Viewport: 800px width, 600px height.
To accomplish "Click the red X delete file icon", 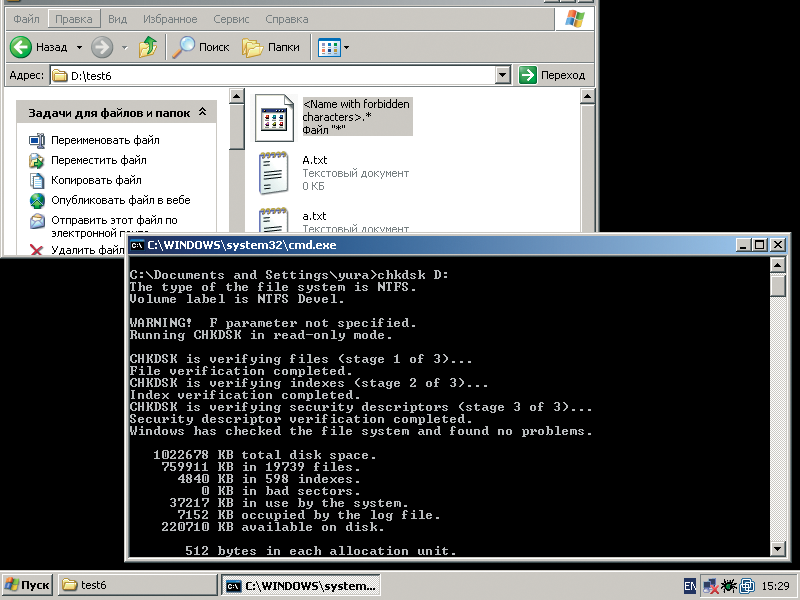I will (36, 250).
